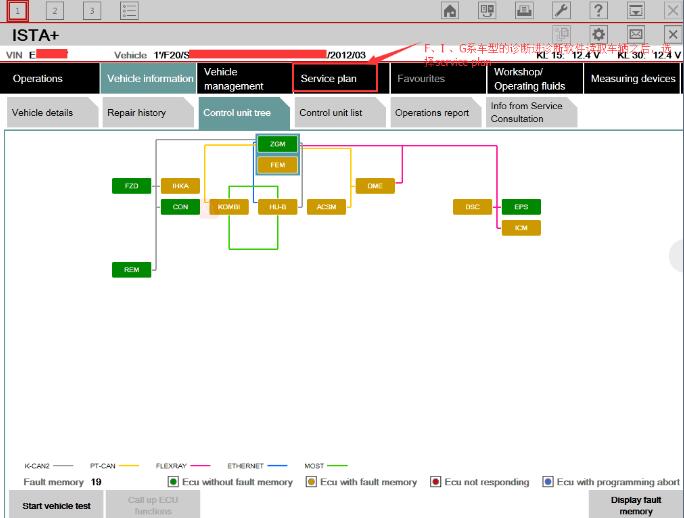Select session tab 2 in the top bar

point(55,11)
